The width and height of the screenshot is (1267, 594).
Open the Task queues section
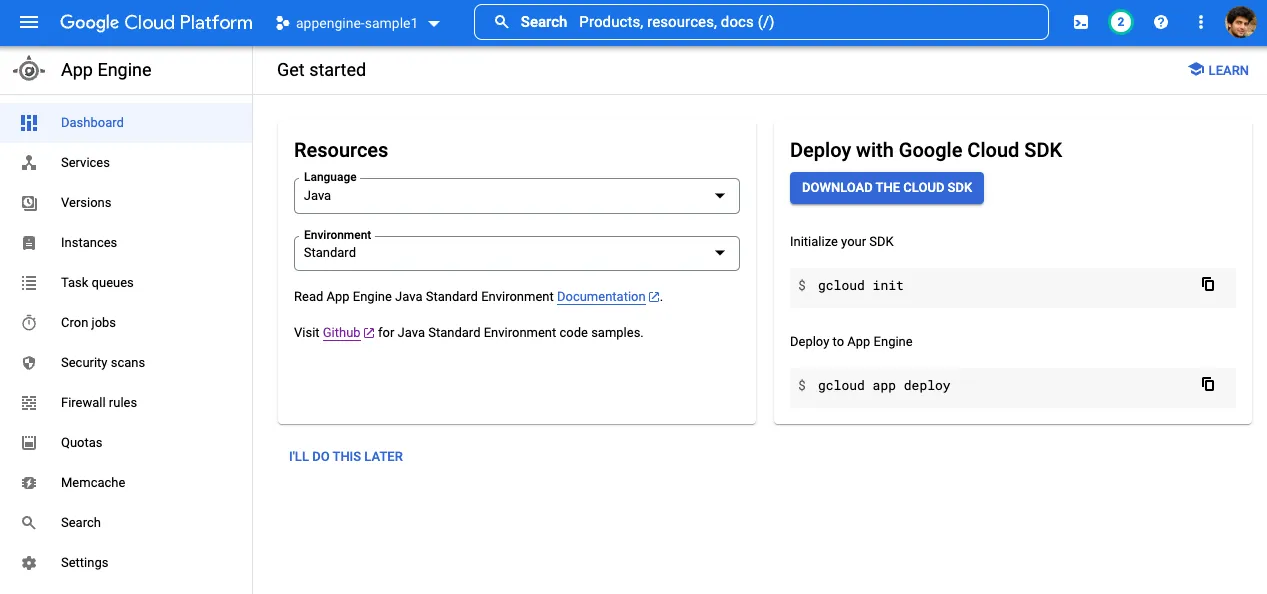(x=98, y=282)
